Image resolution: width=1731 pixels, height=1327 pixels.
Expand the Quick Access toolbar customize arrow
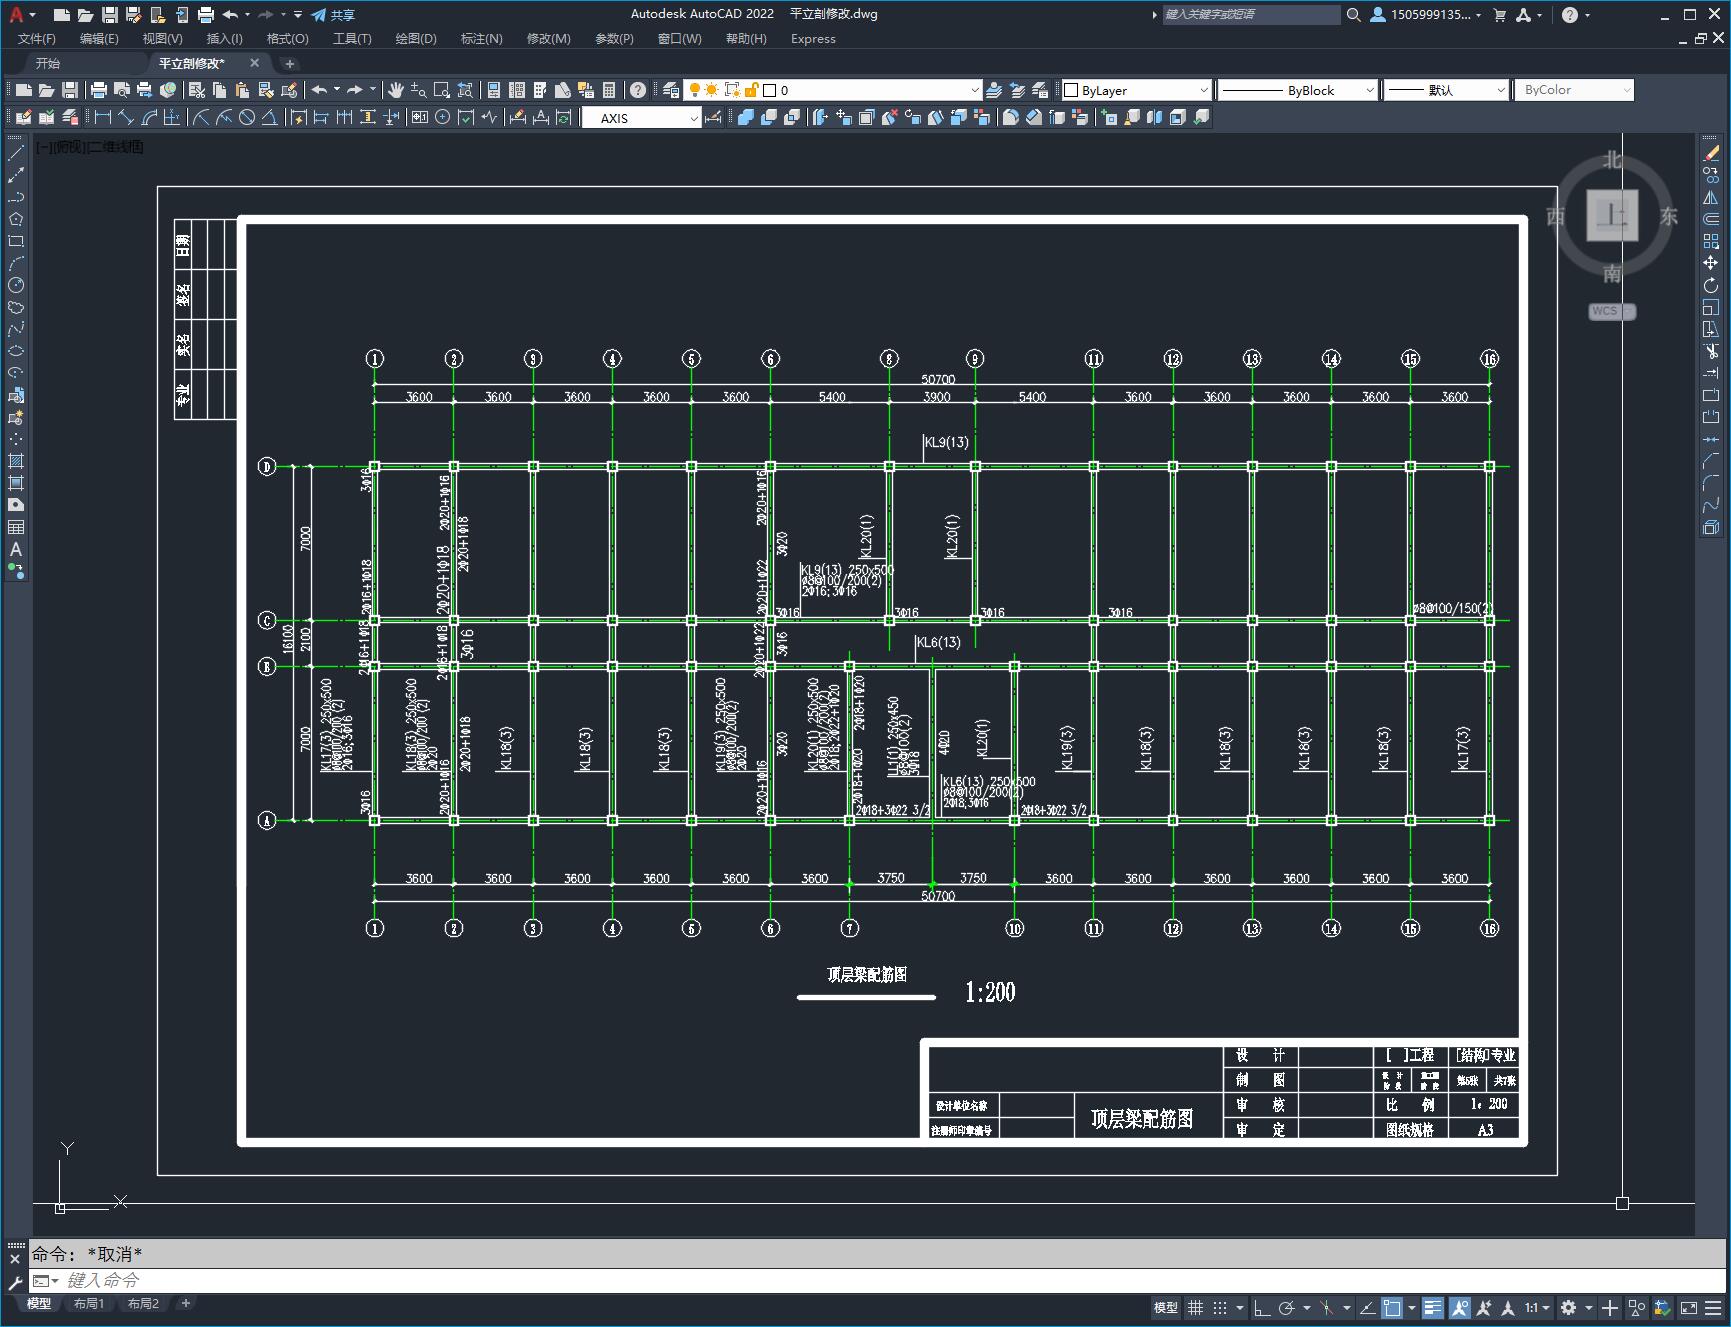(x=298, y=15)
